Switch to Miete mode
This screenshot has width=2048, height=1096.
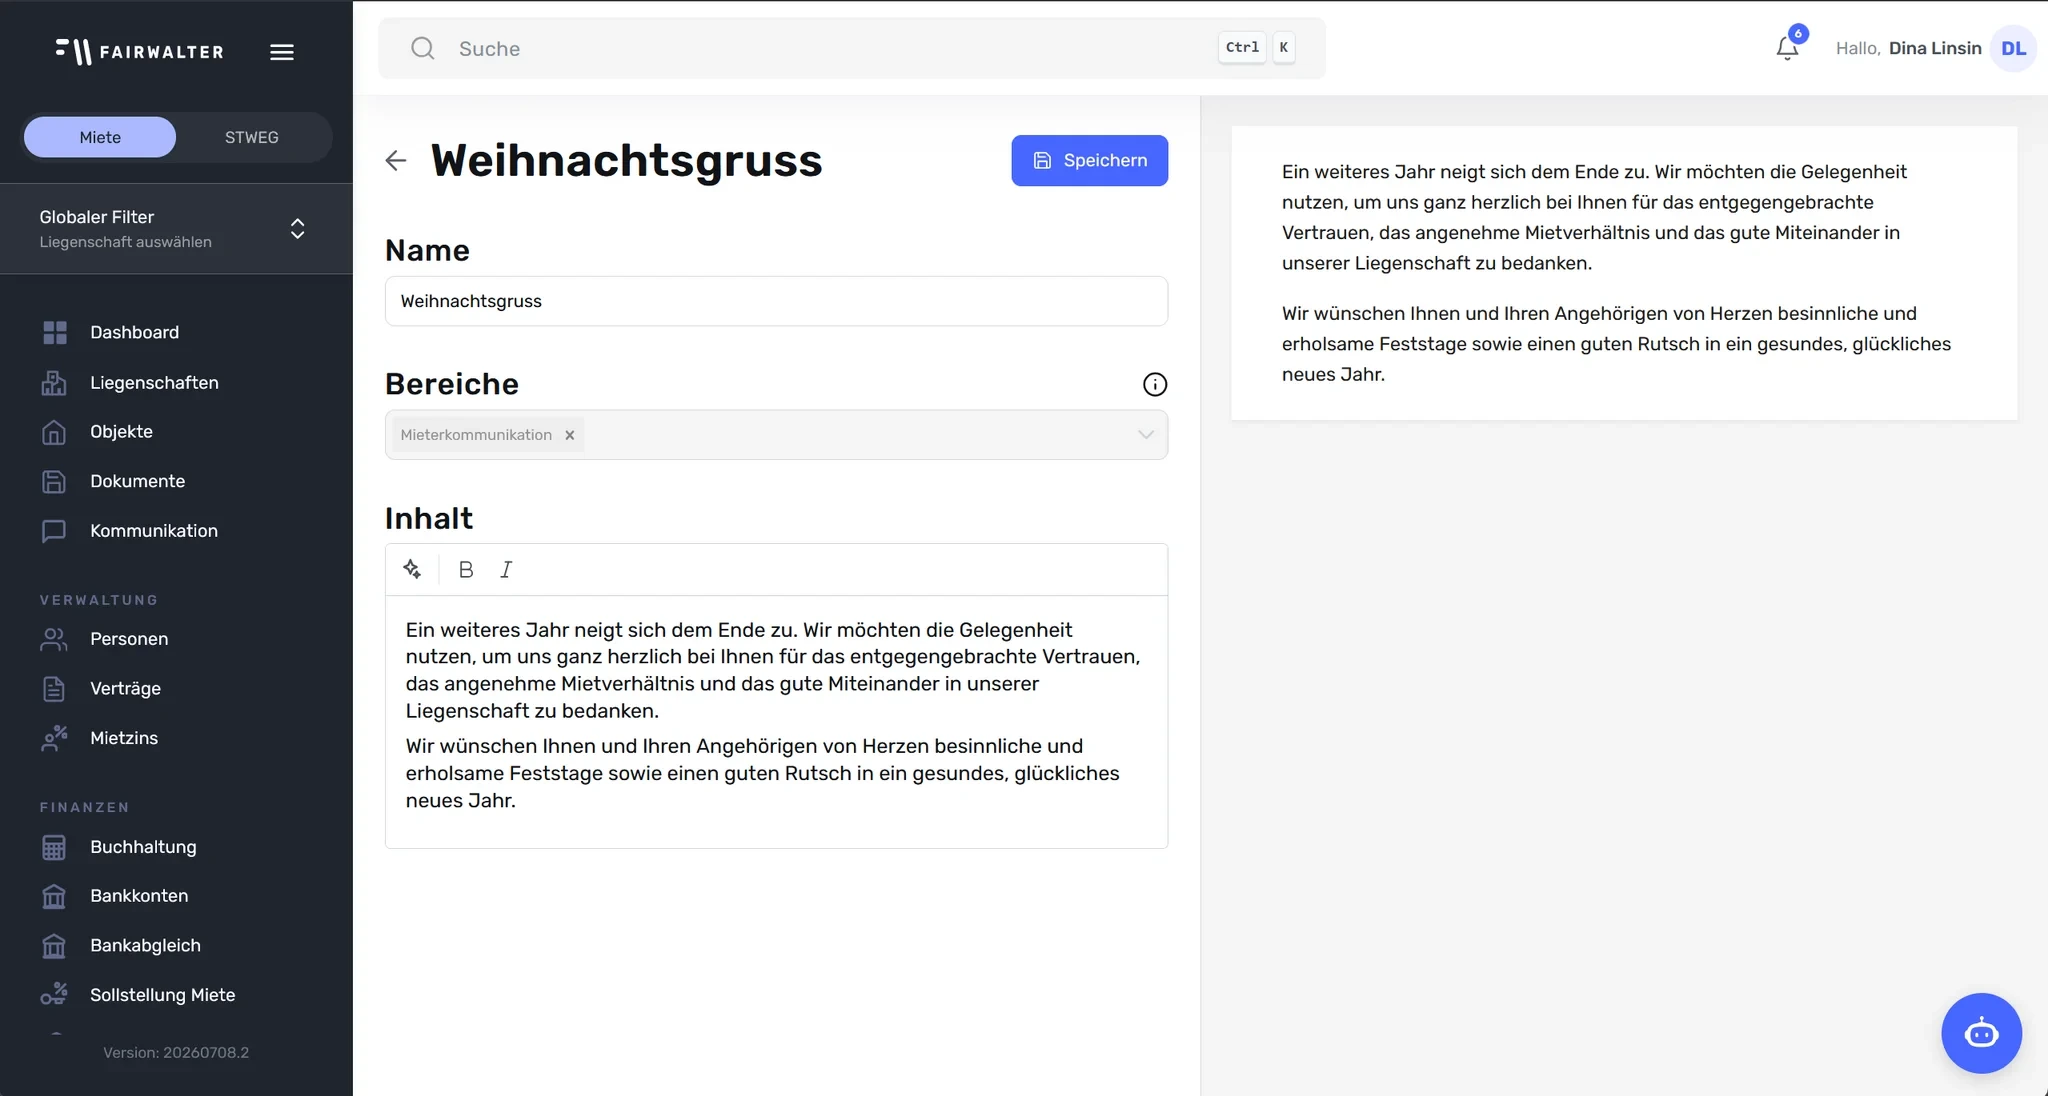(x=100, y=137)
